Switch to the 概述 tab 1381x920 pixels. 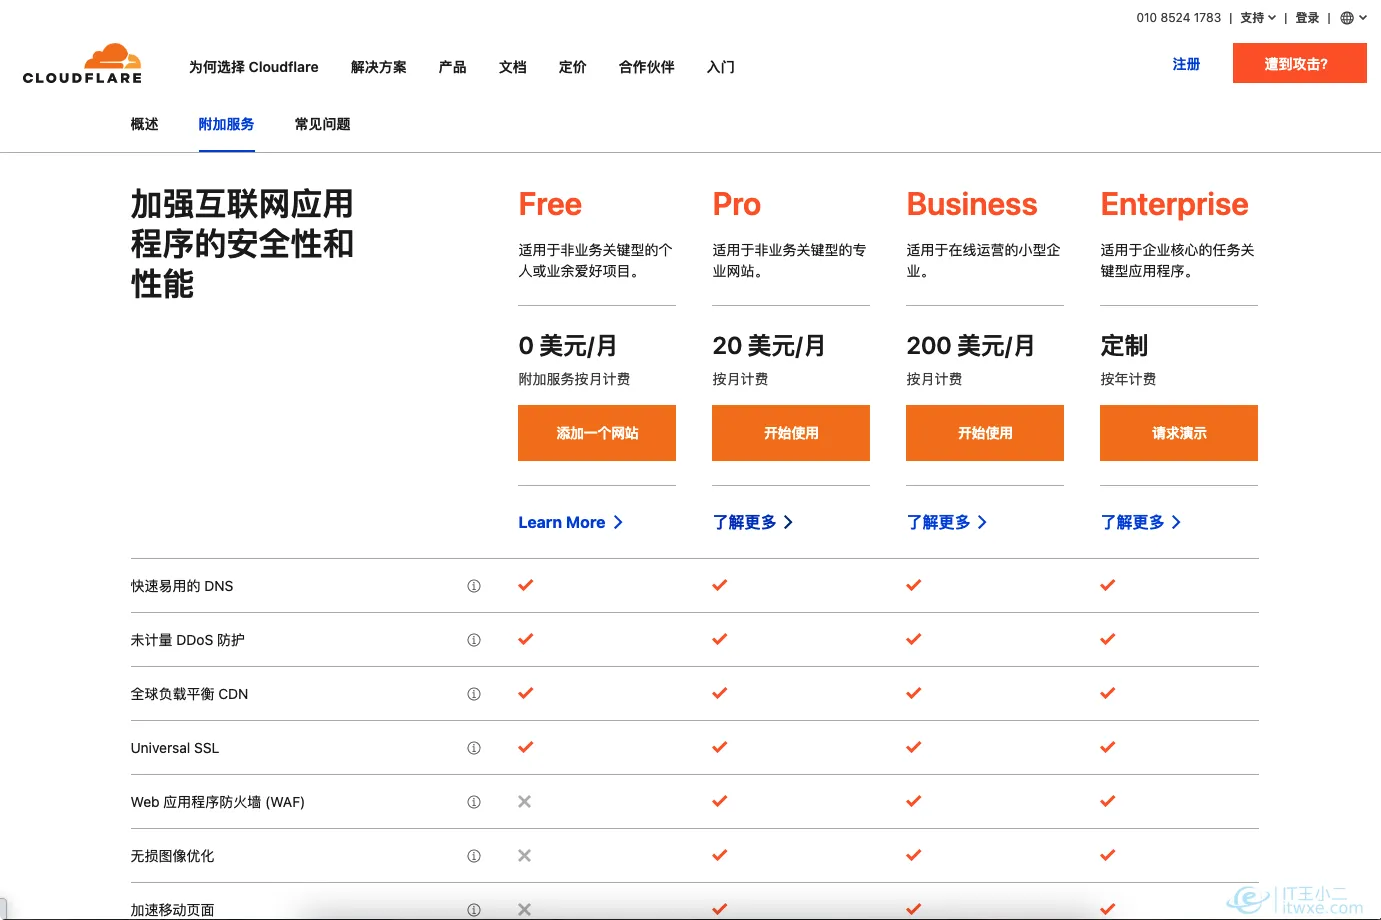144,124
